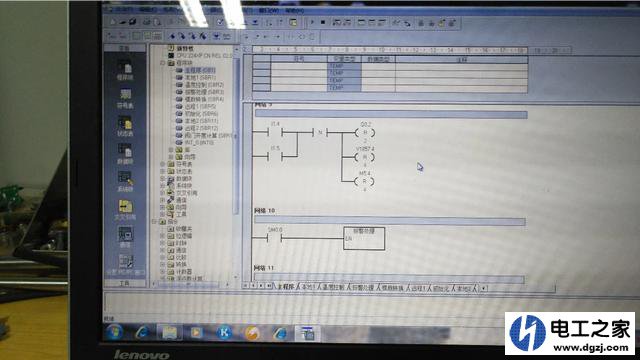
Task: Click tab scroll arrow right of editor tabs
Action: [x=484, y=288]
